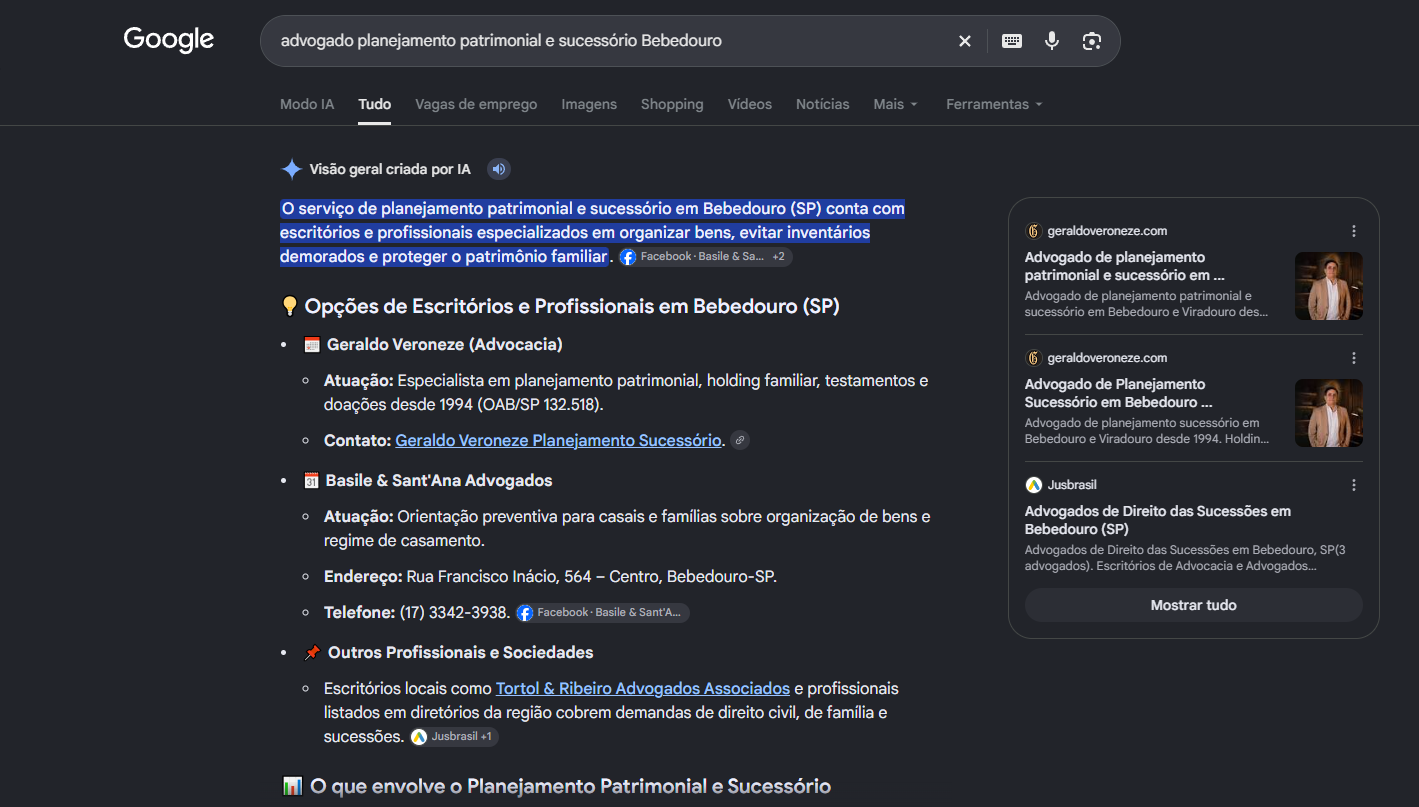Click the 'Geraldo Veroneze (Advocacia)' heading

(445, 344)
